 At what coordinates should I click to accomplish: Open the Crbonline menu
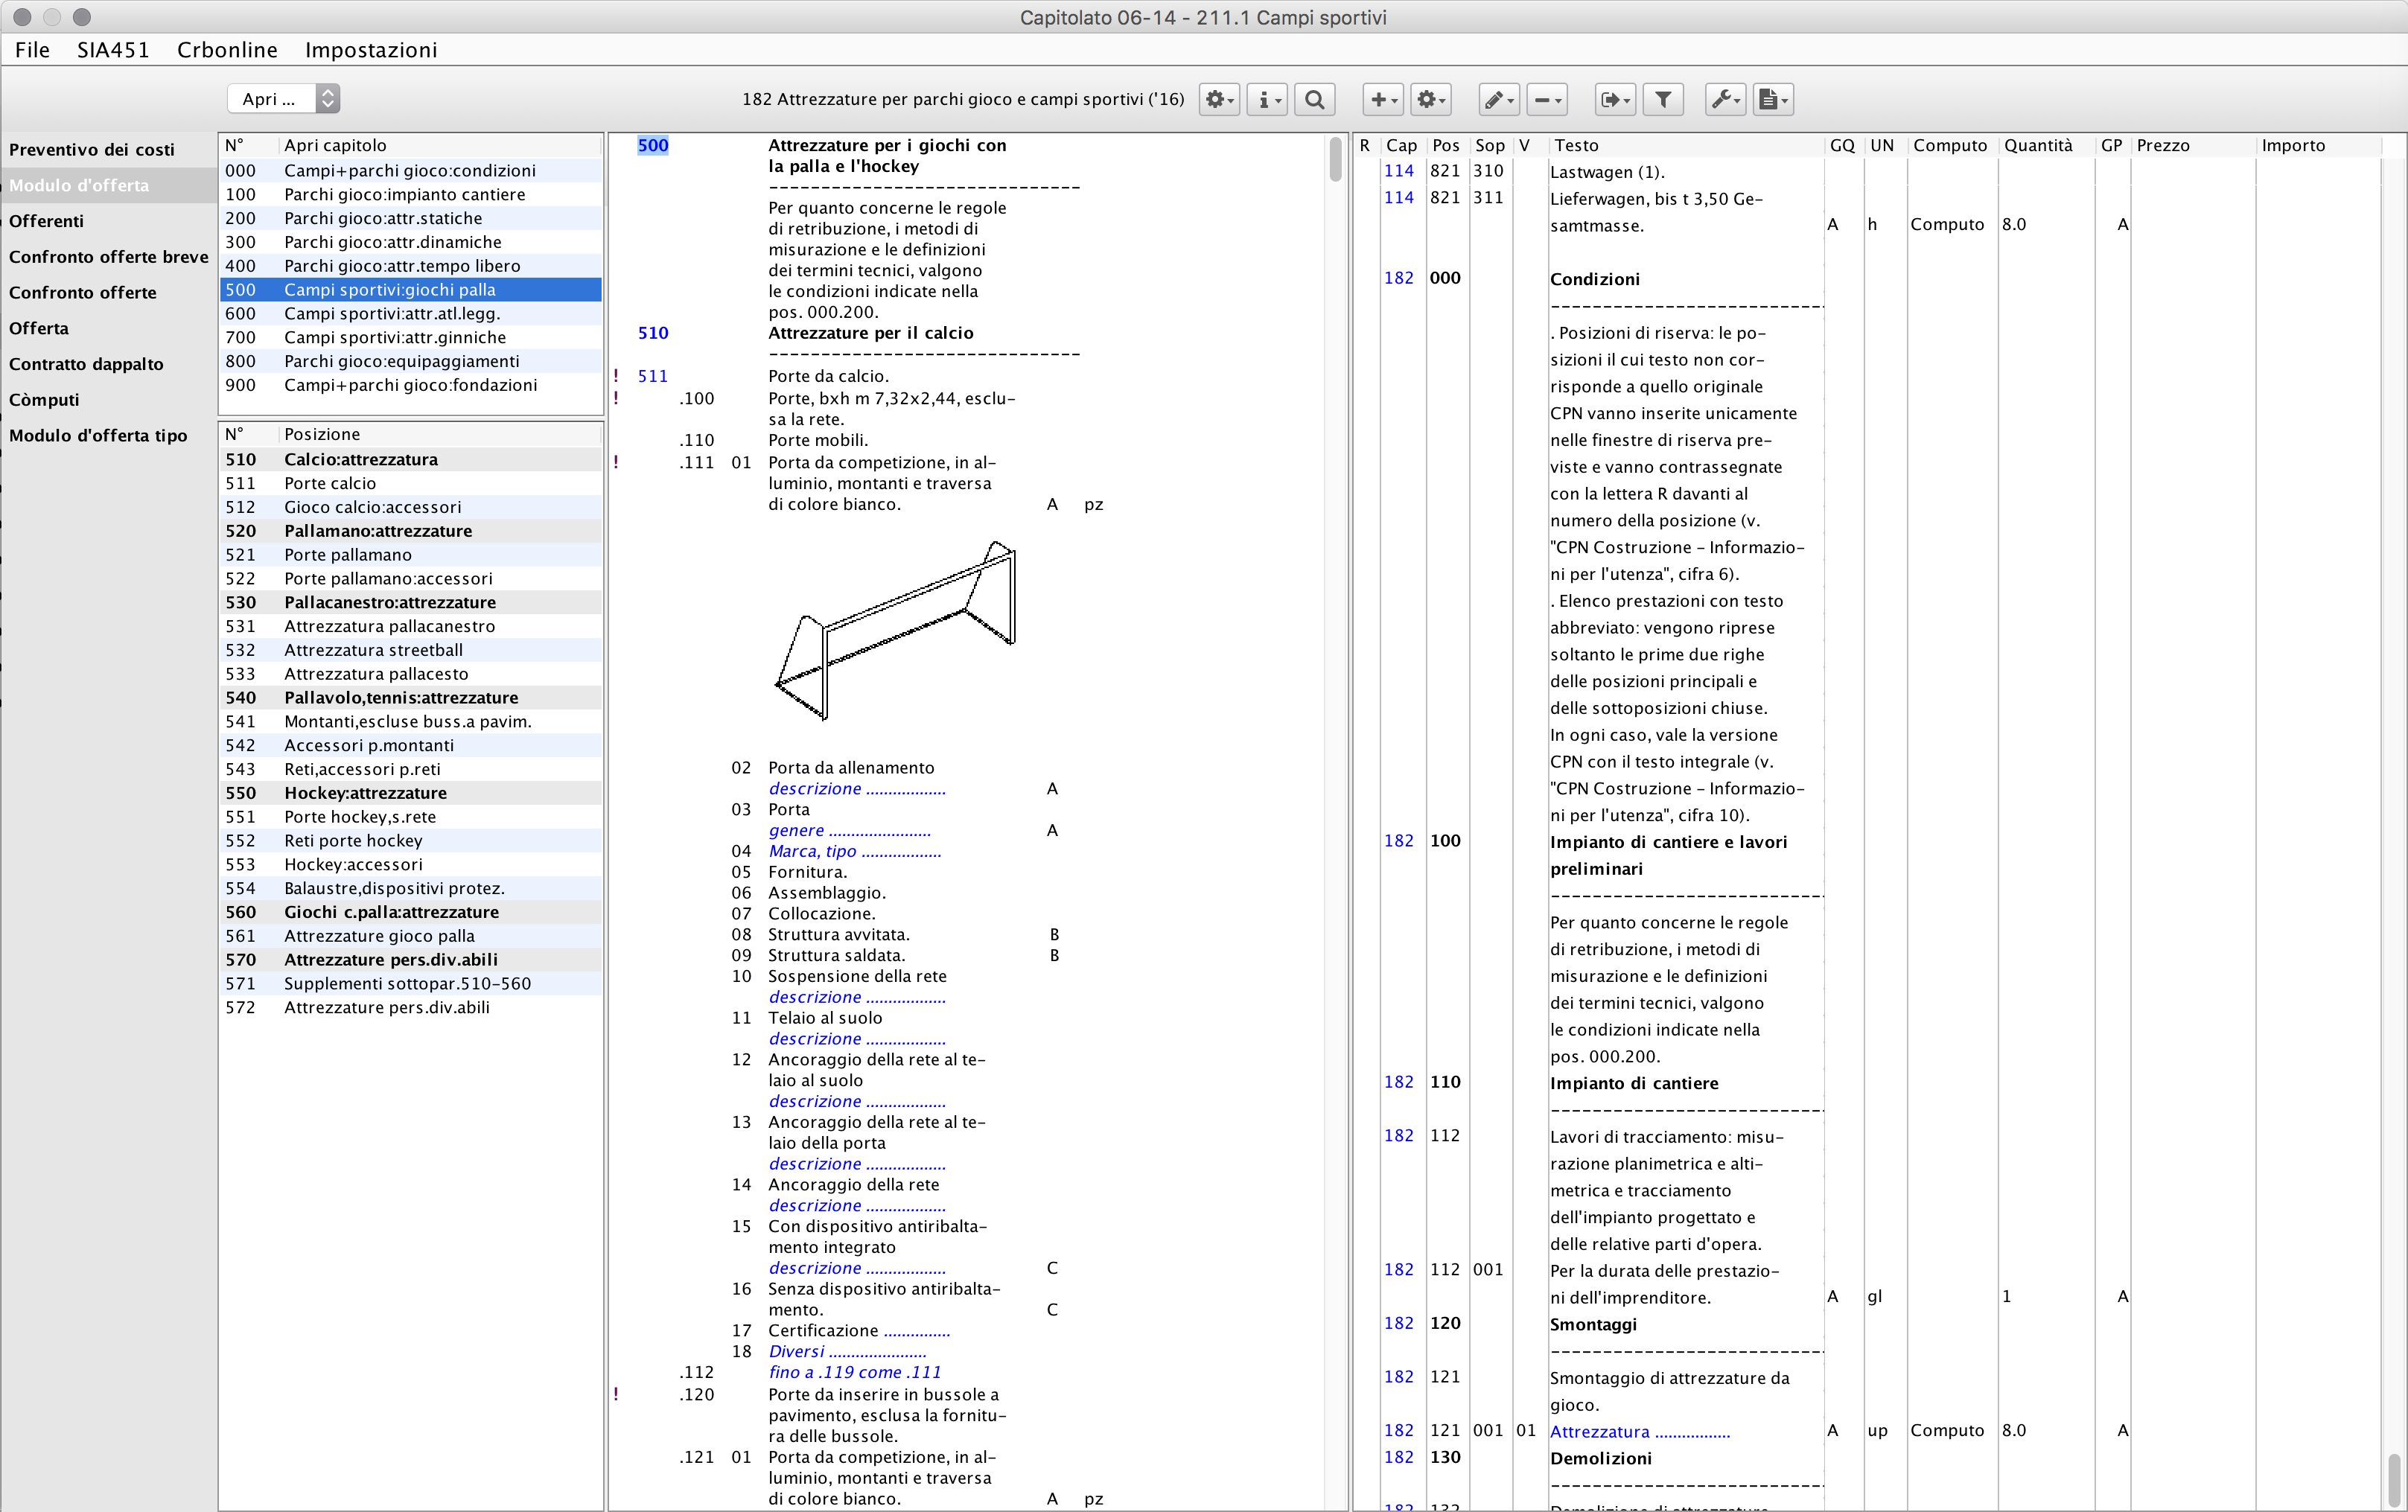tap(227, 50)
